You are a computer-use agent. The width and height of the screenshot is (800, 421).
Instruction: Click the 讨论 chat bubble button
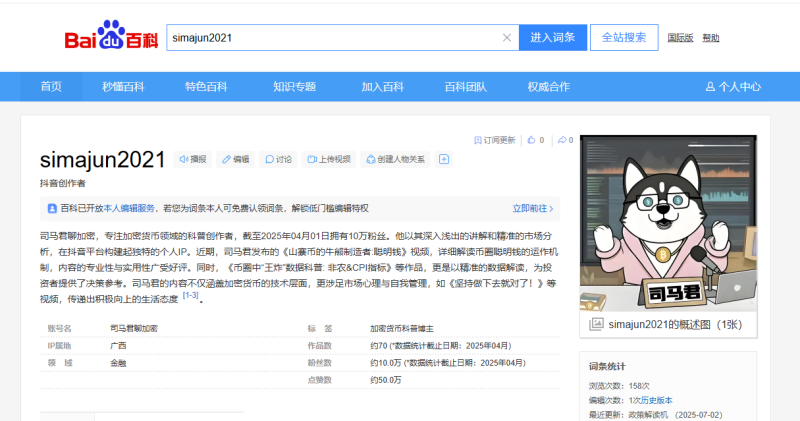pos(278,159)
